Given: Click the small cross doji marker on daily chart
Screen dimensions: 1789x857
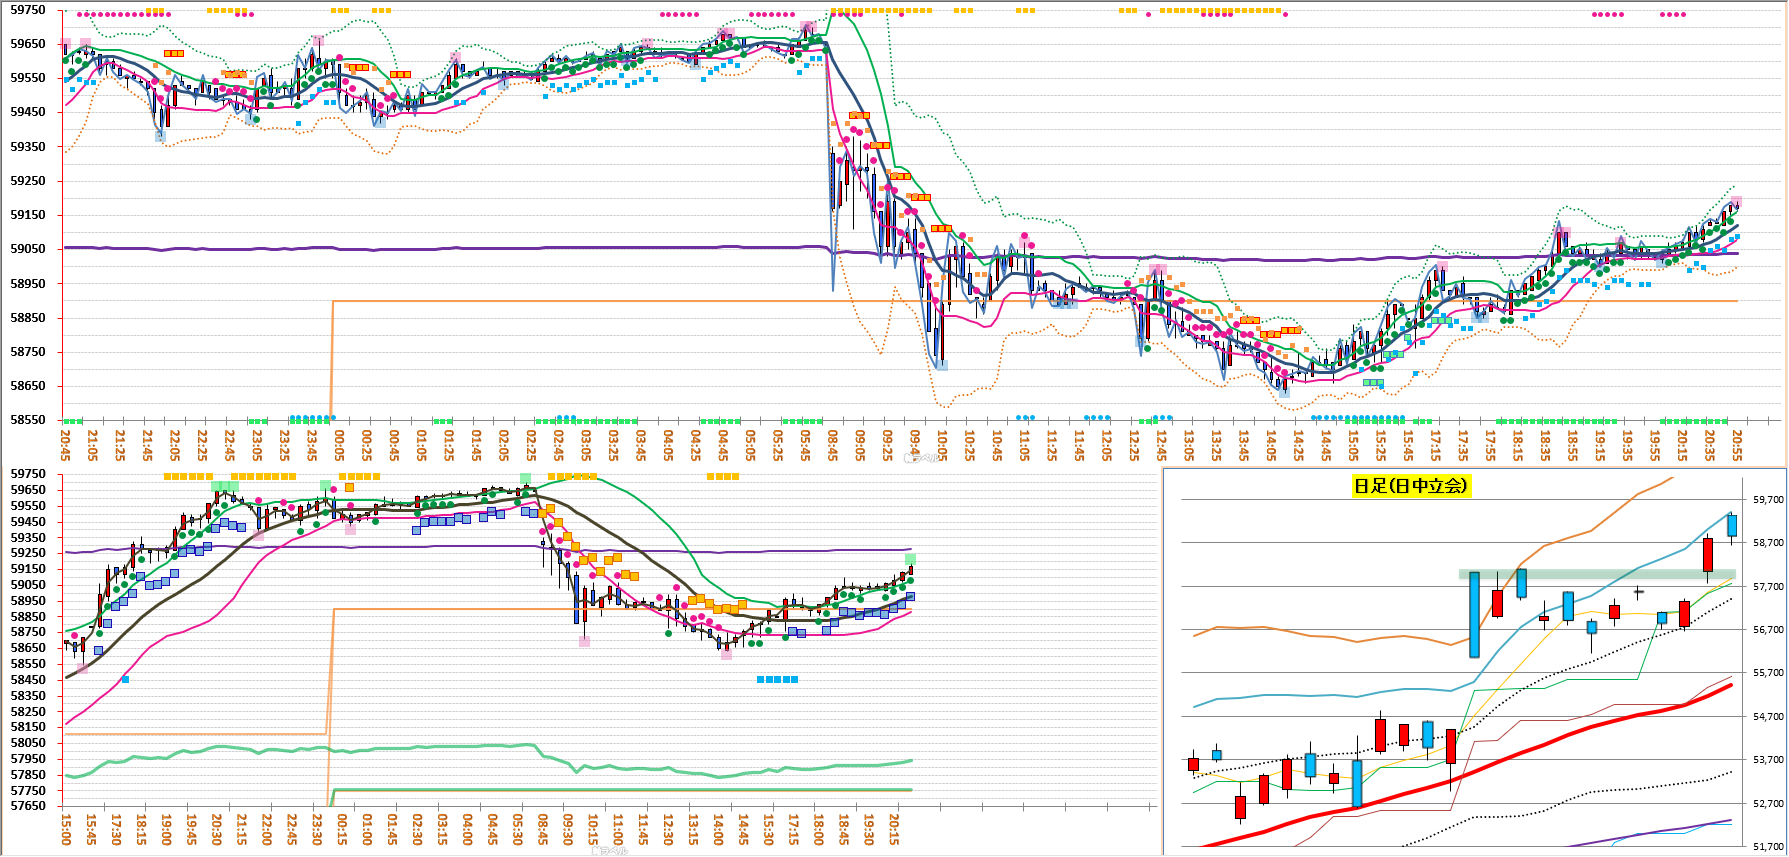Looking at the screenshot, I should 1638,592.
